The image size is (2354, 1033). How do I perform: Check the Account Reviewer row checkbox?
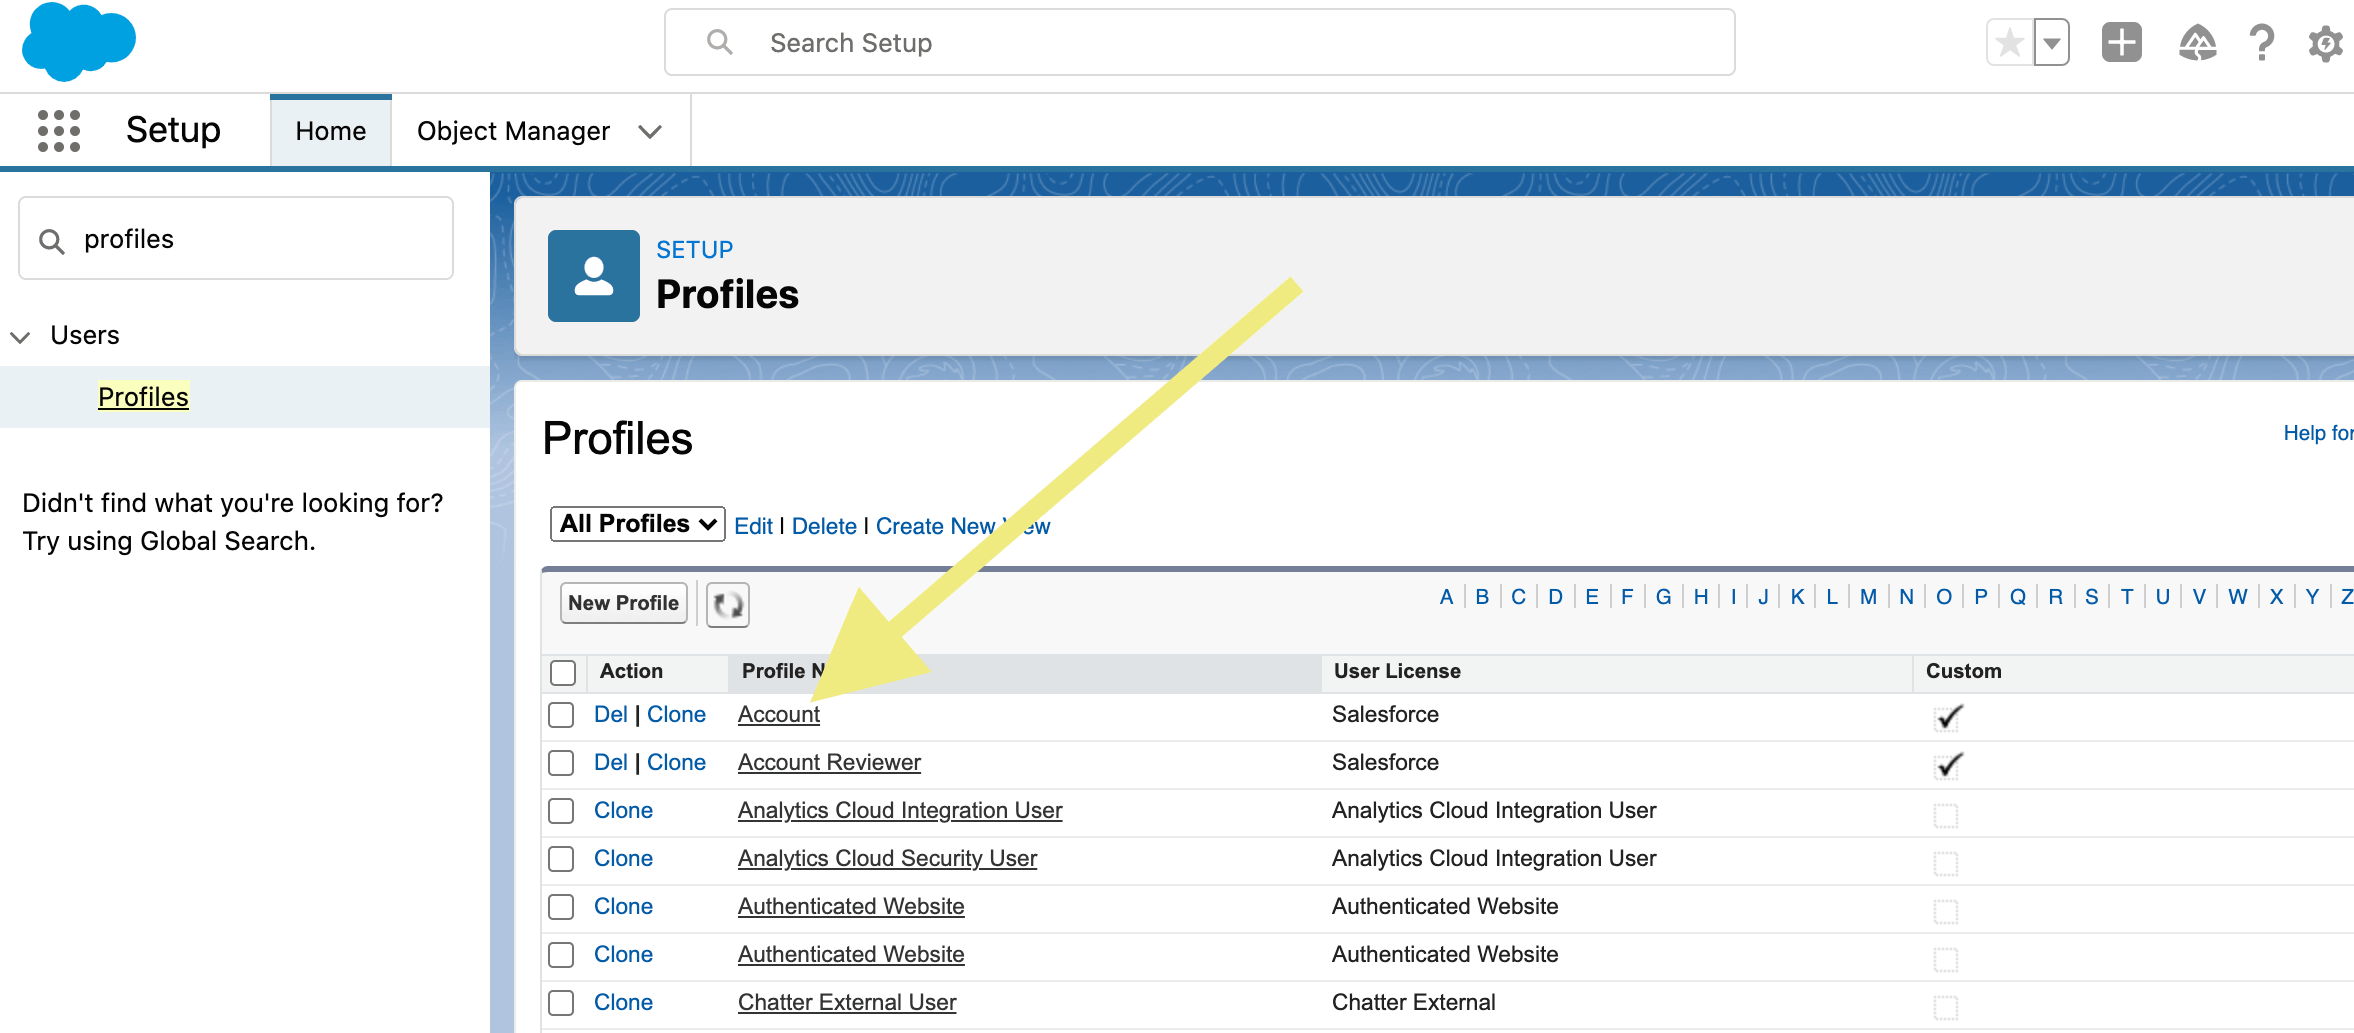point(562,762)
